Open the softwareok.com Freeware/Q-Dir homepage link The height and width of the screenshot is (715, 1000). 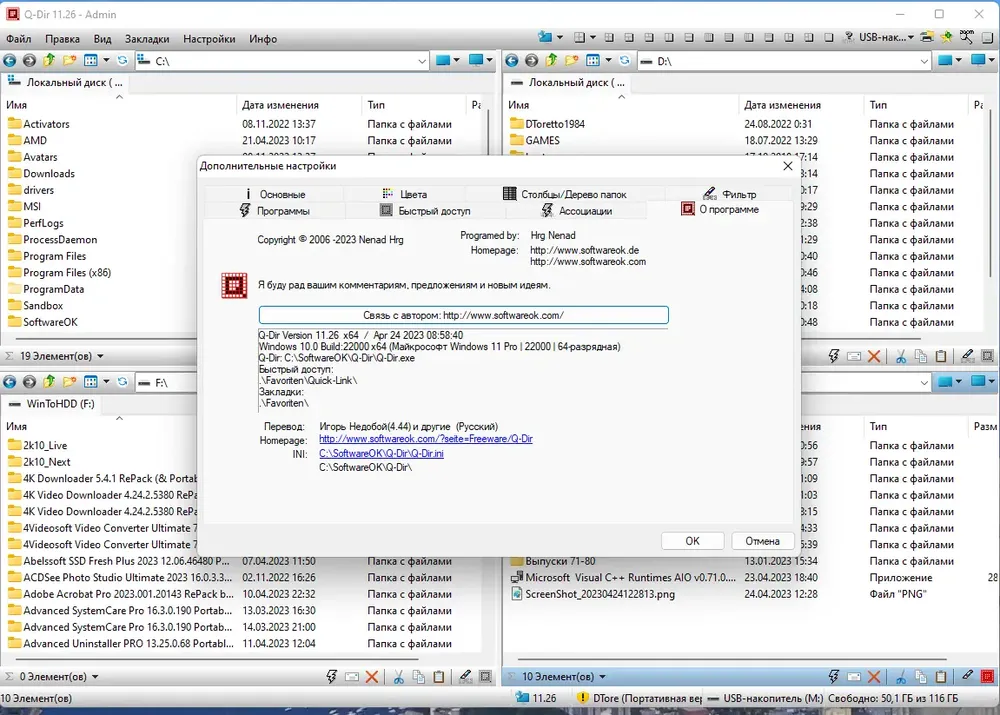tap(425, 439)
